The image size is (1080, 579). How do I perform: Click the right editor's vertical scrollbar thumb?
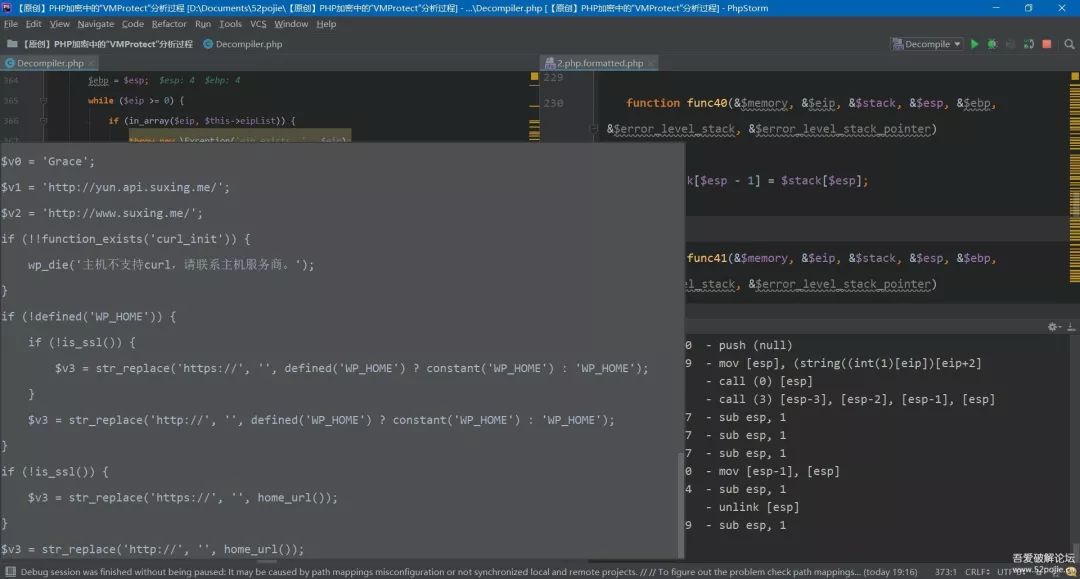click(x=1075, y=202)
